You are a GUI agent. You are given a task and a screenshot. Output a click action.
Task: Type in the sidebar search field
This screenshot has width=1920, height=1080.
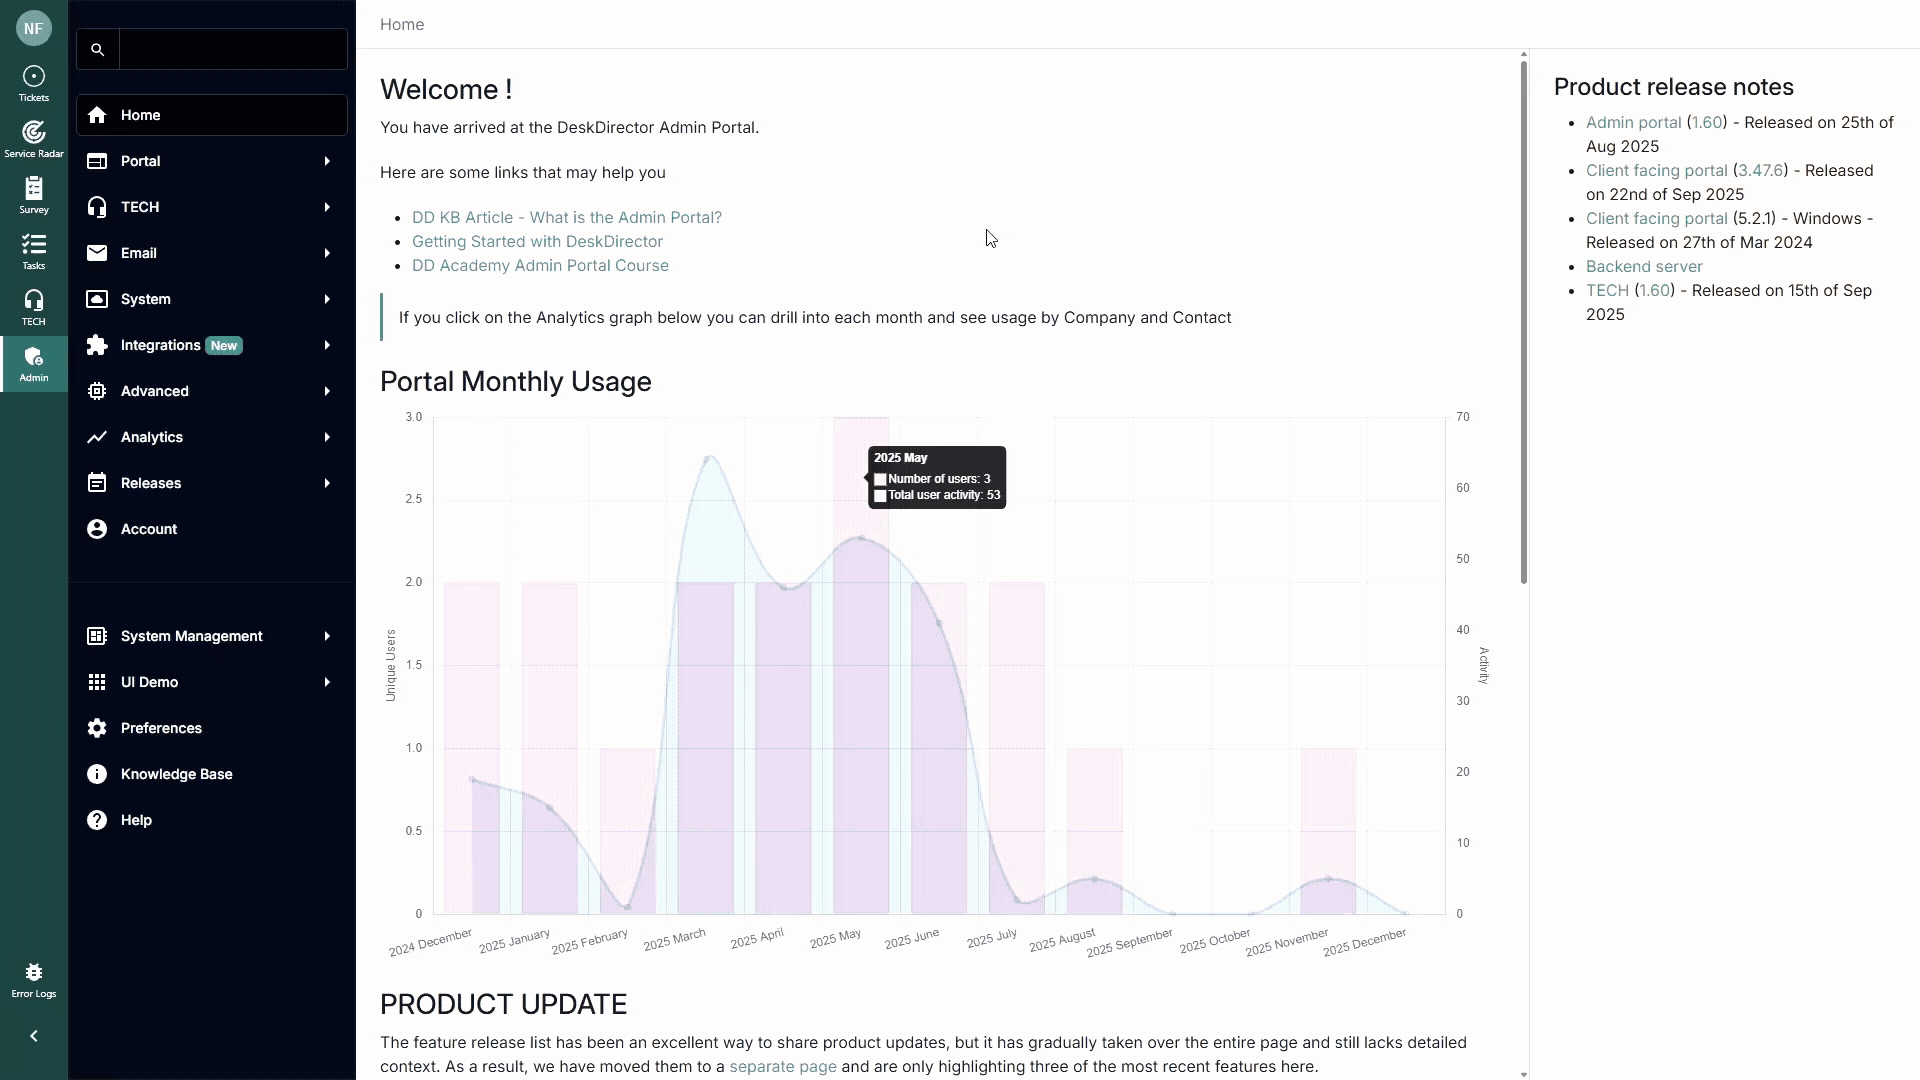click(233, 49)
